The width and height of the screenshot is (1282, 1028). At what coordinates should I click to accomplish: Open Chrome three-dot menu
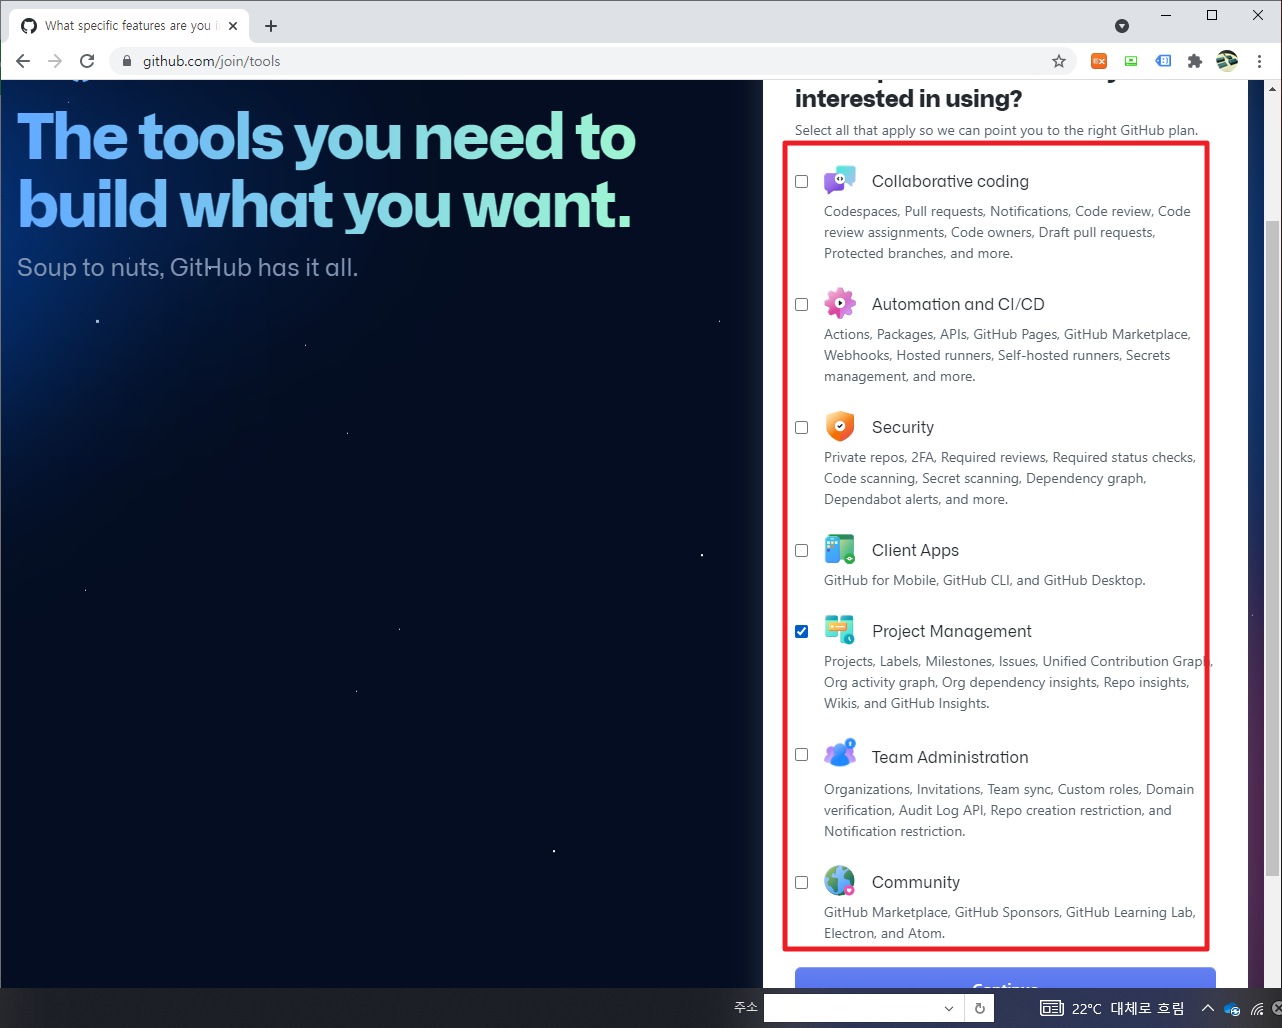[1259, 61]
